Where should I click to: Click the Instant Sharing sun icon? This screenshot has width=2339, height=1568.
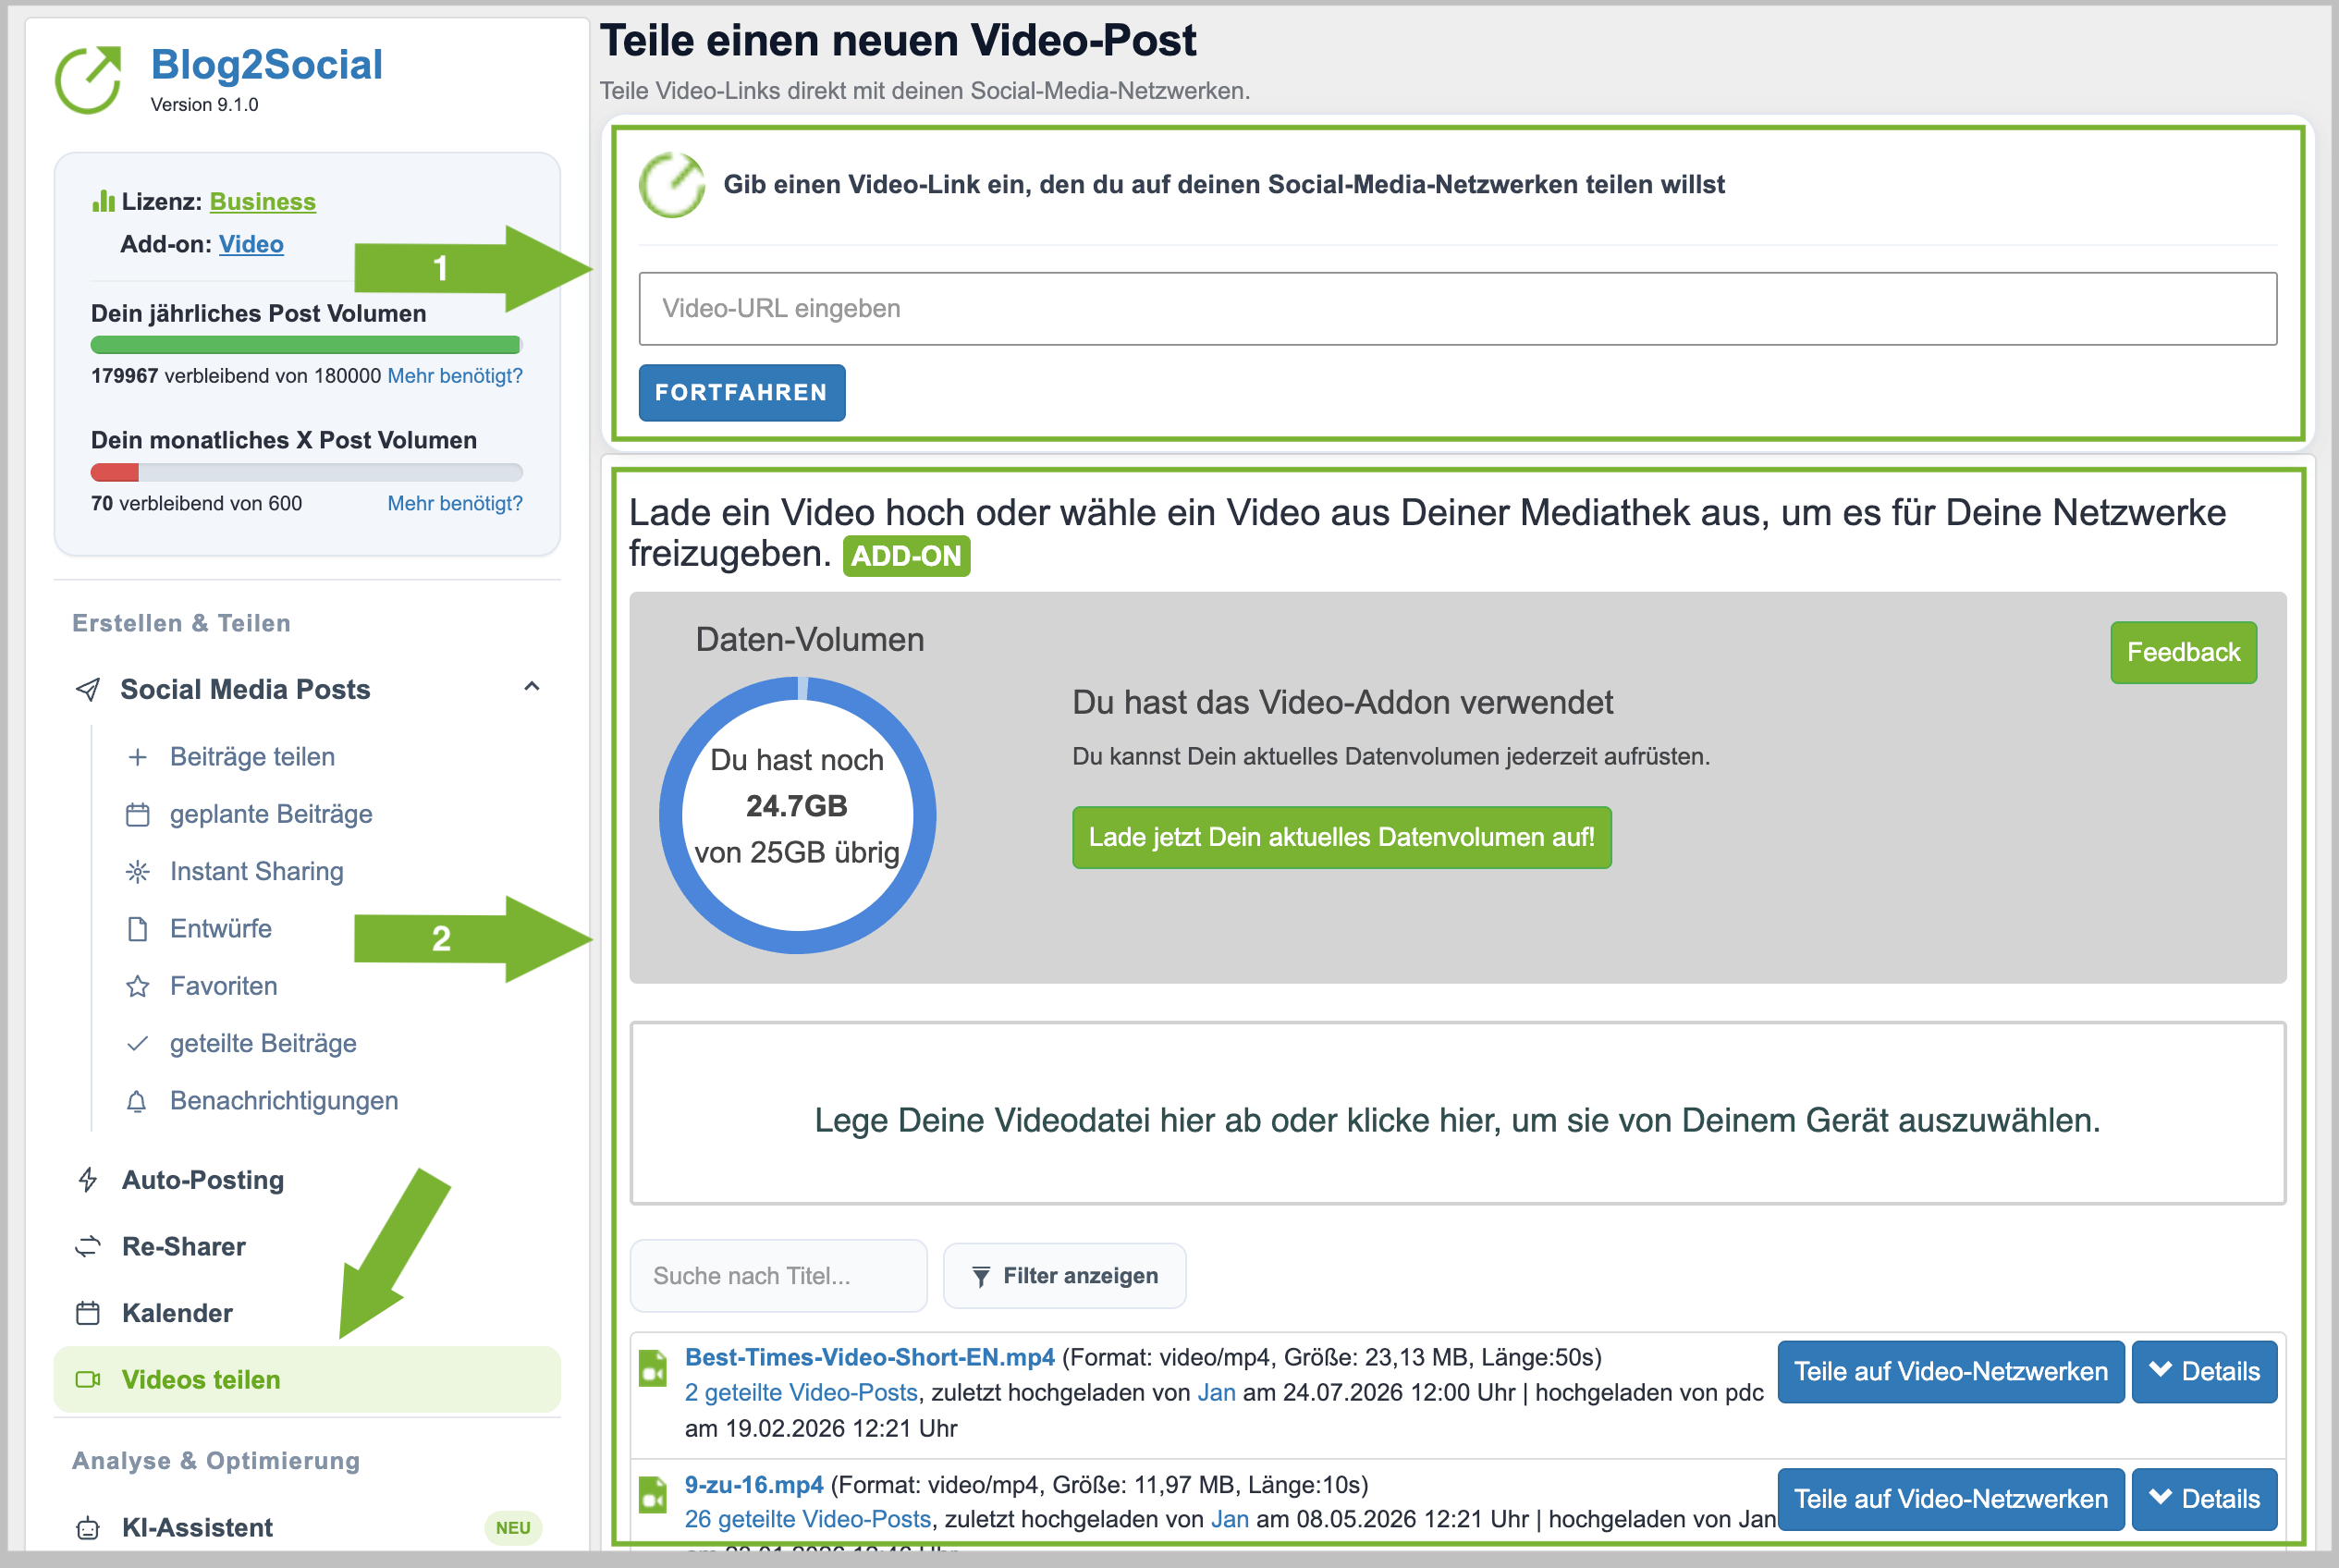tap(138, 872)
